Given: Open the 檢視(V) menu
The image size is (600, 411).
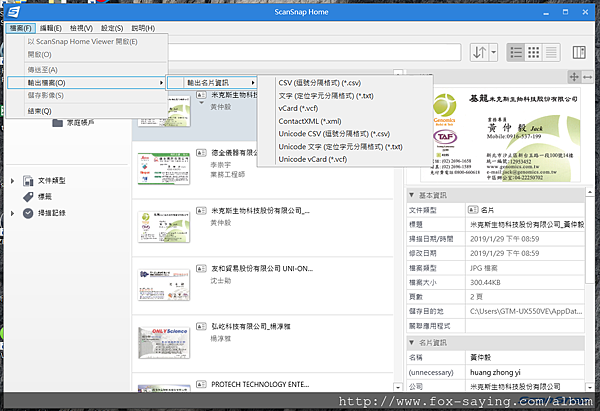Looking at the screenshot, I should point(82,28).
